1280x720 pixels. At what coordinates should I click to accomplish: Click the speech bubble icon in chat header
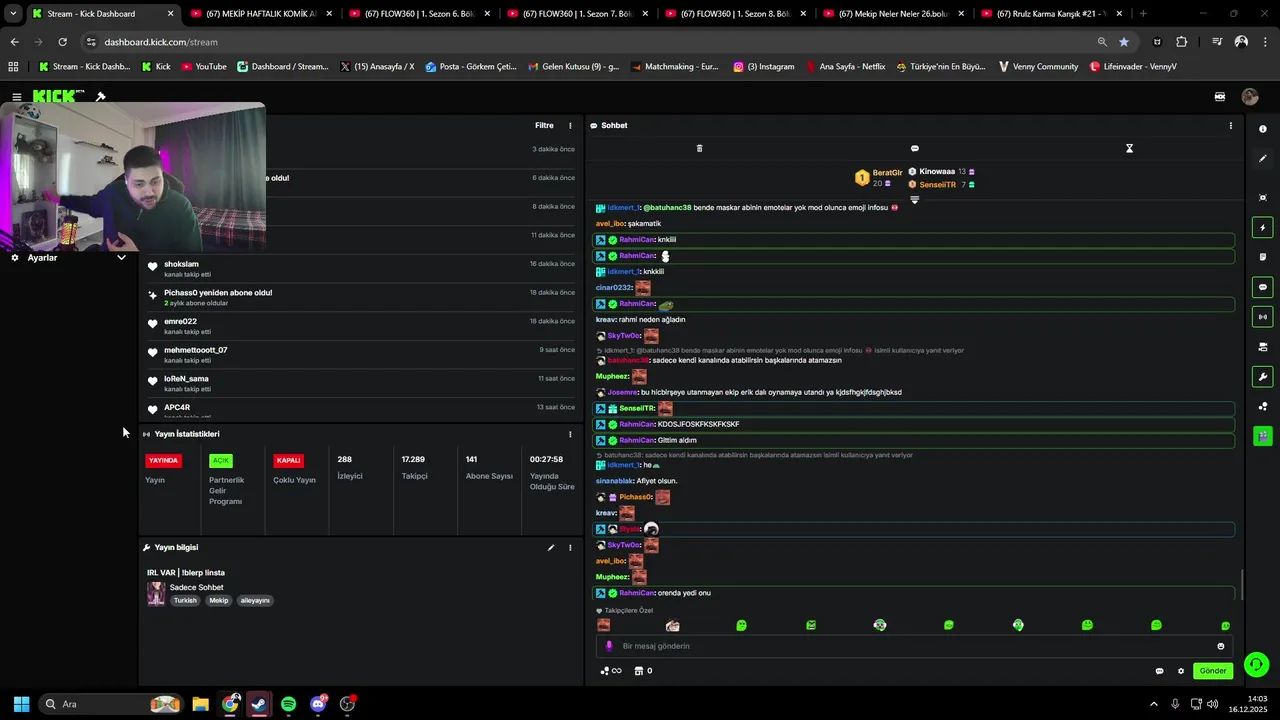[914, 148]
